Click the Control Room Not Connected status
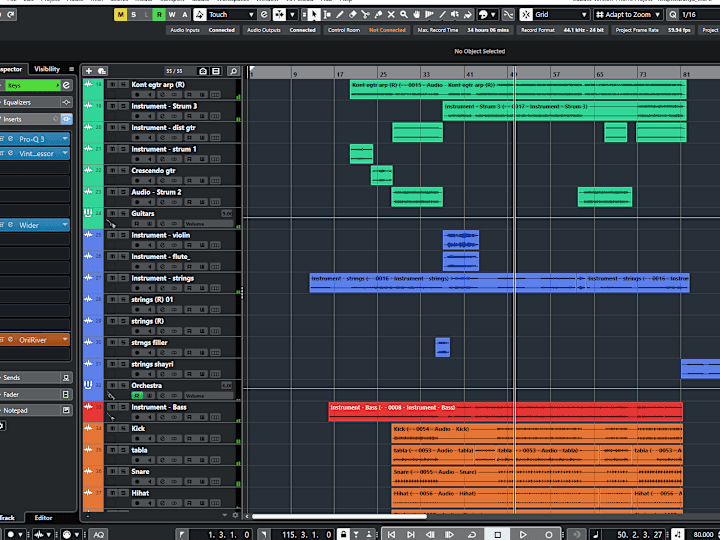Viewport: 720px width, 540px height. [x=366, y=30]
